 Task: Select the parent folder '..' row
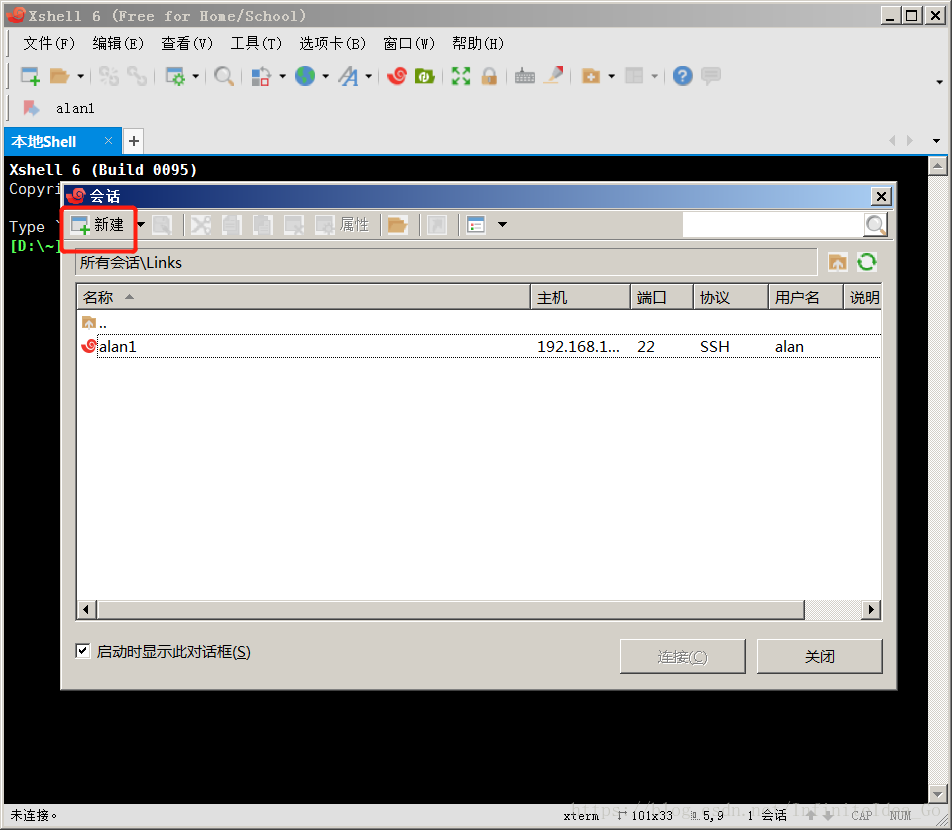tap(479, 322)
